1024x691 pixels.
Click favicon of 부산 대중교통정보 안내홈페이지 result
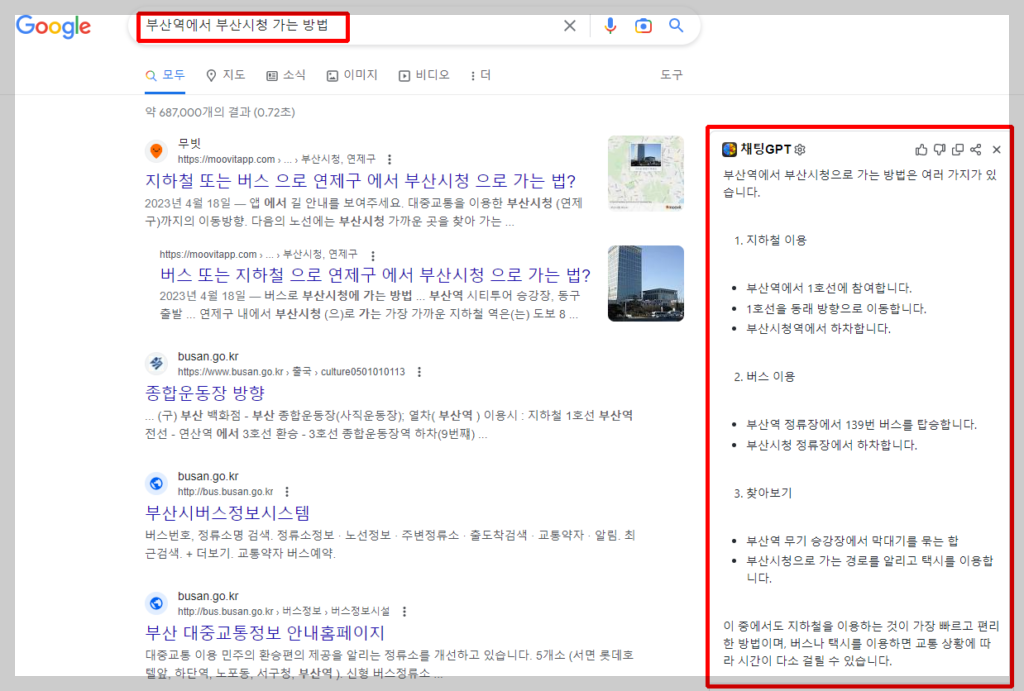point(156,603)
